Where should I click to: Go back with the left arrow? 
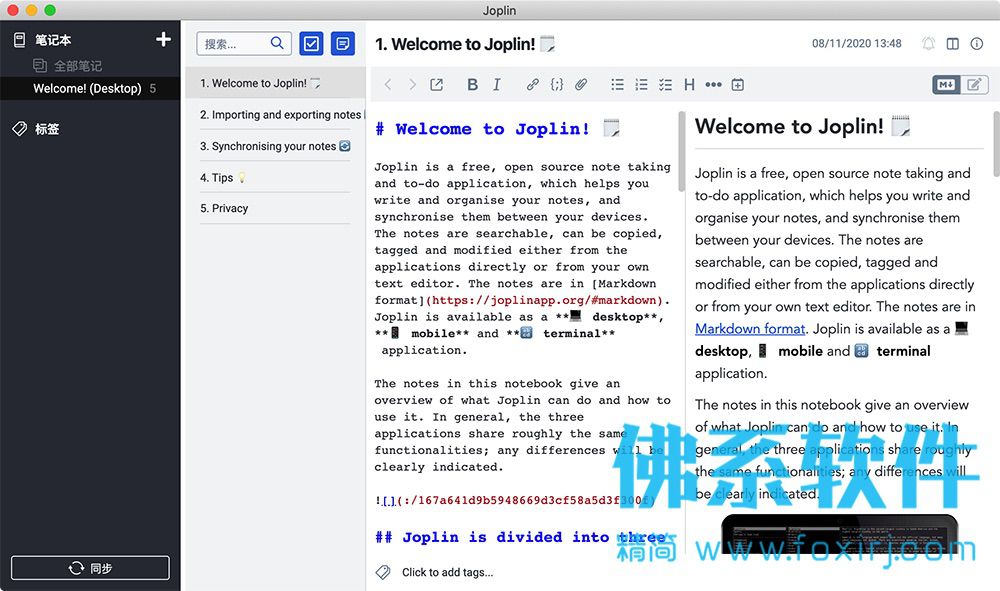coord(388,85)
